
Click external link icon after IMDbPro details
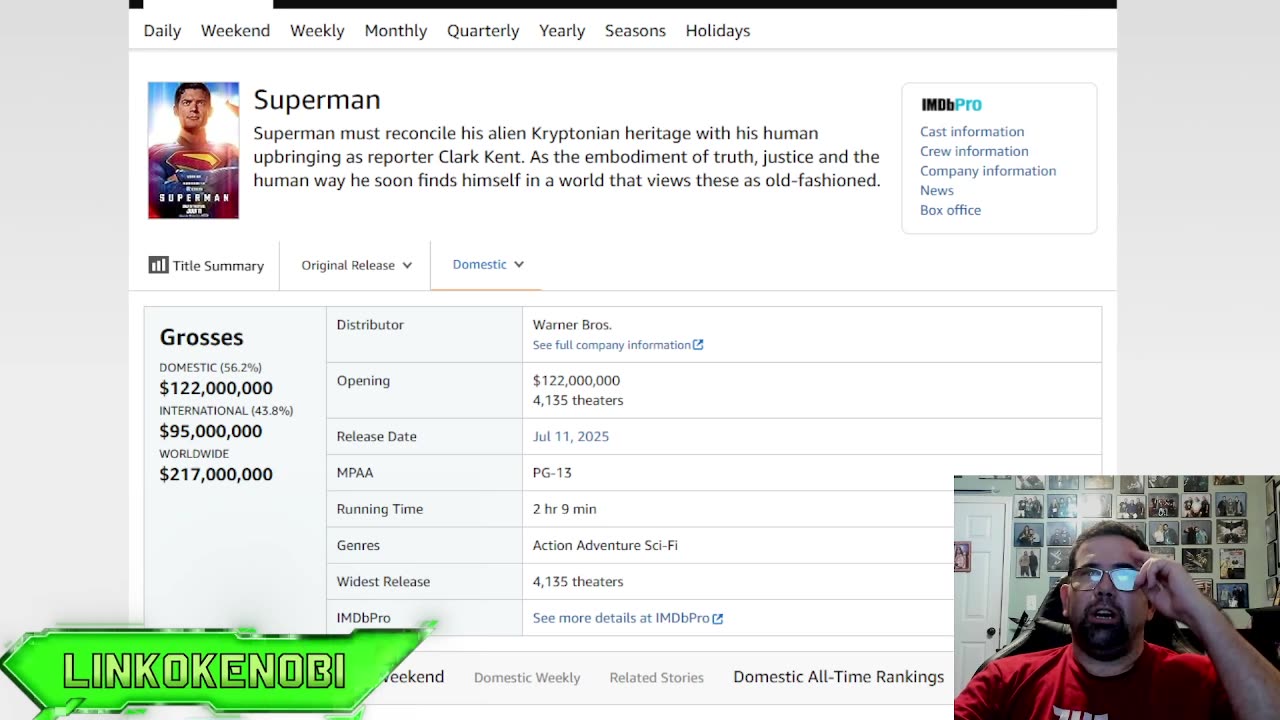[718, 618]
